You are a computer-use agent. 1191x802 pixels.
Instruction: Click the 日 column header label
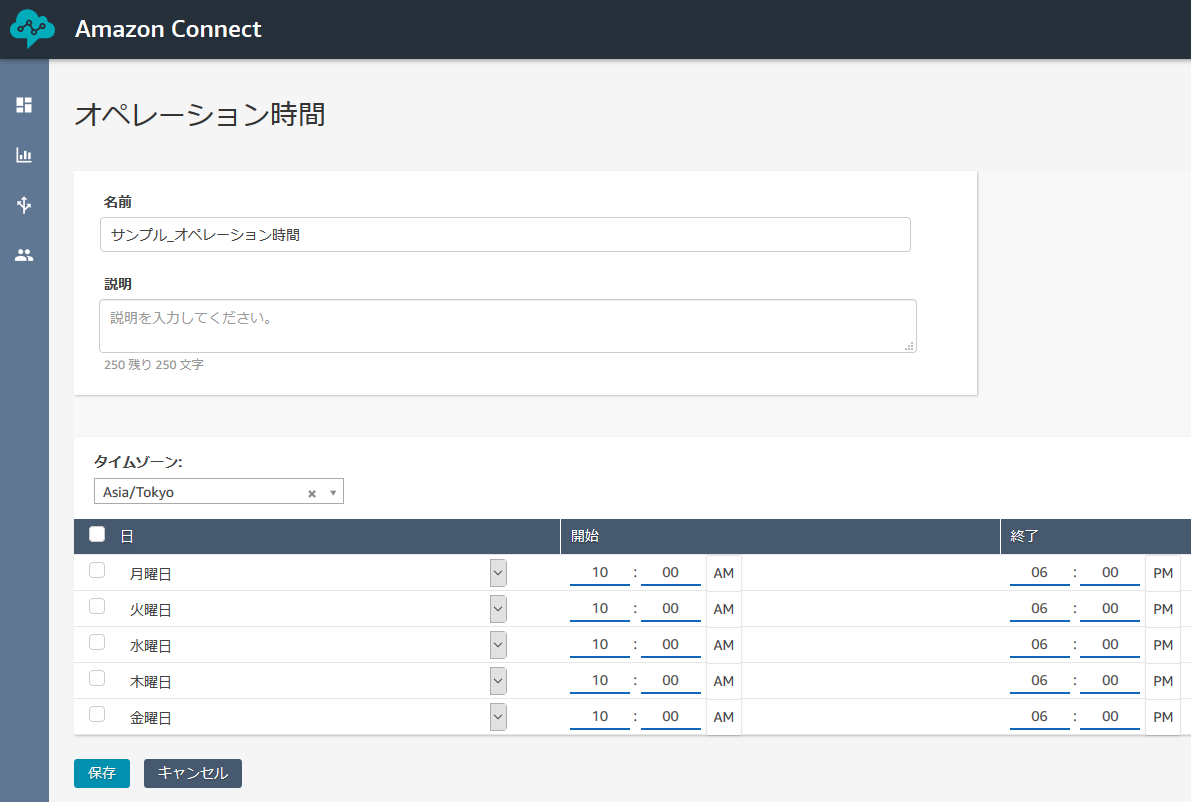click(127, 536)
